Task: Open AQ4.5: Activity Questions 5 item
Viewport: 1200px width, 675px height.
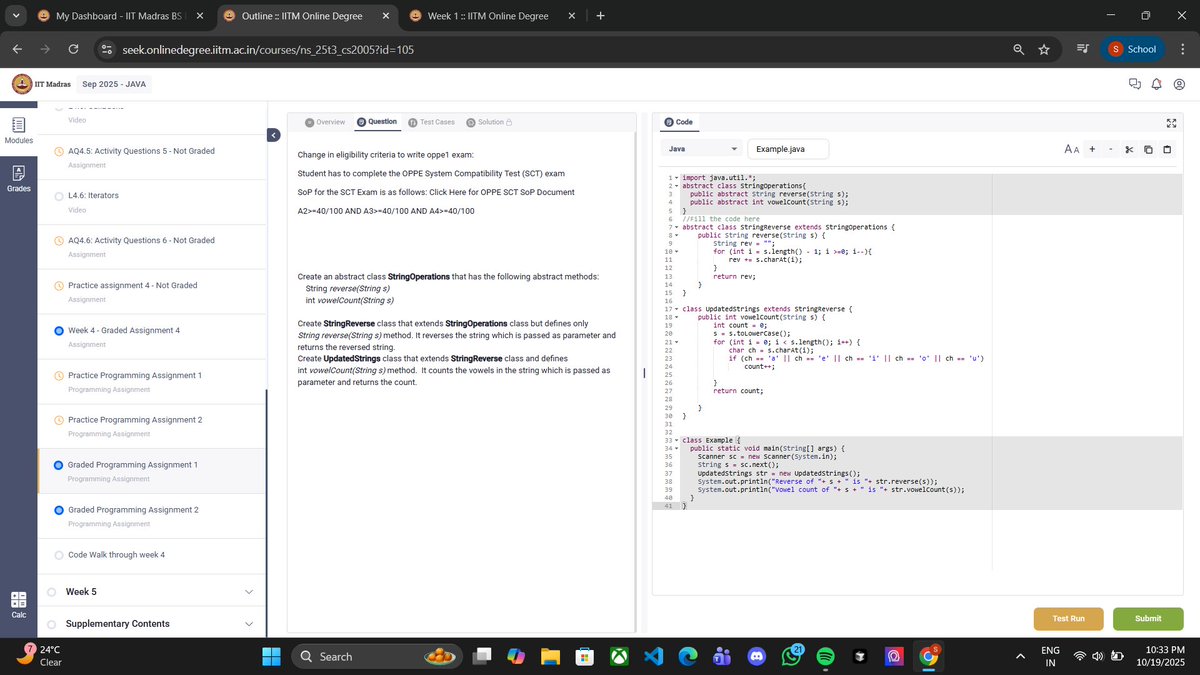Action: tap(153, 156)
